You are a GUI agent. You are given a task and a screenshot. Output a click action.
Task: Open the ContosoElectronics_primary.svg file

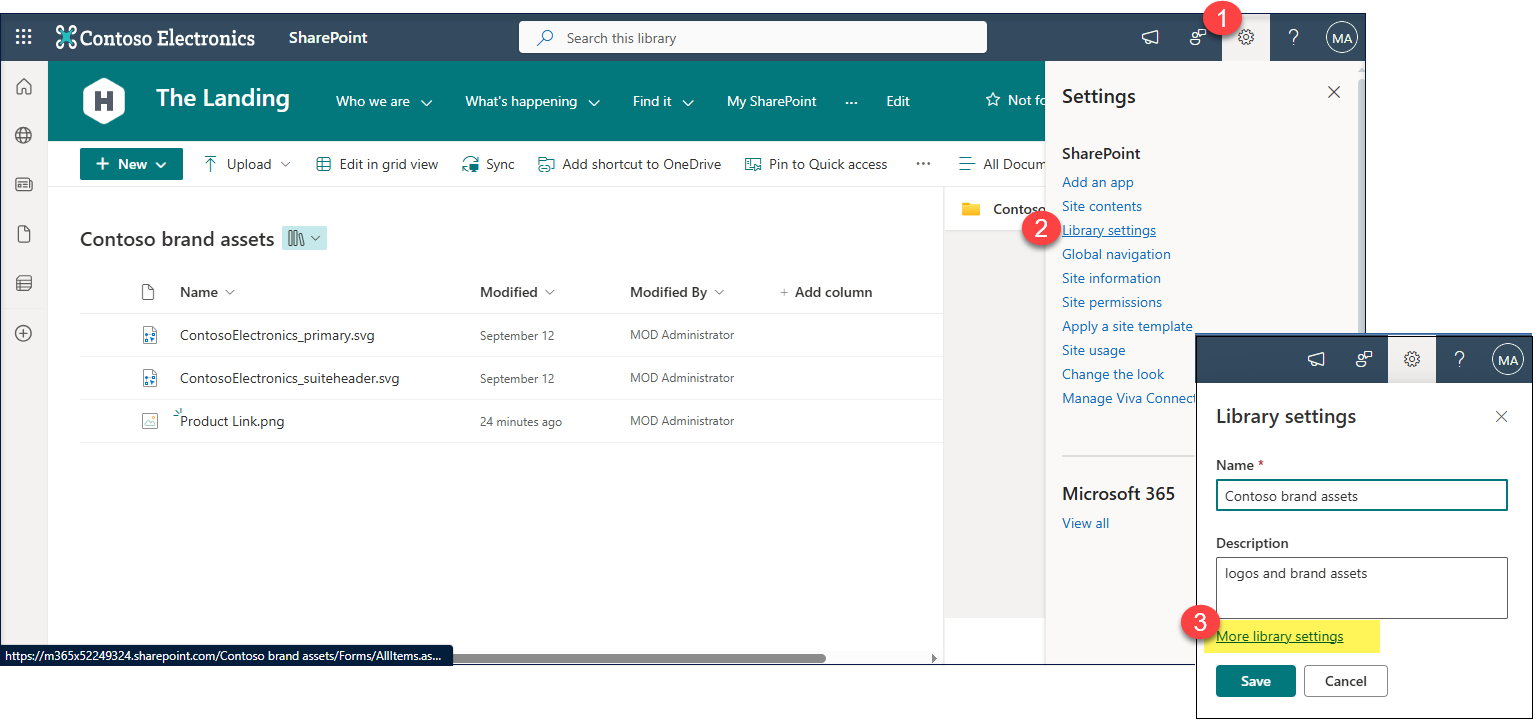[277, 336]
